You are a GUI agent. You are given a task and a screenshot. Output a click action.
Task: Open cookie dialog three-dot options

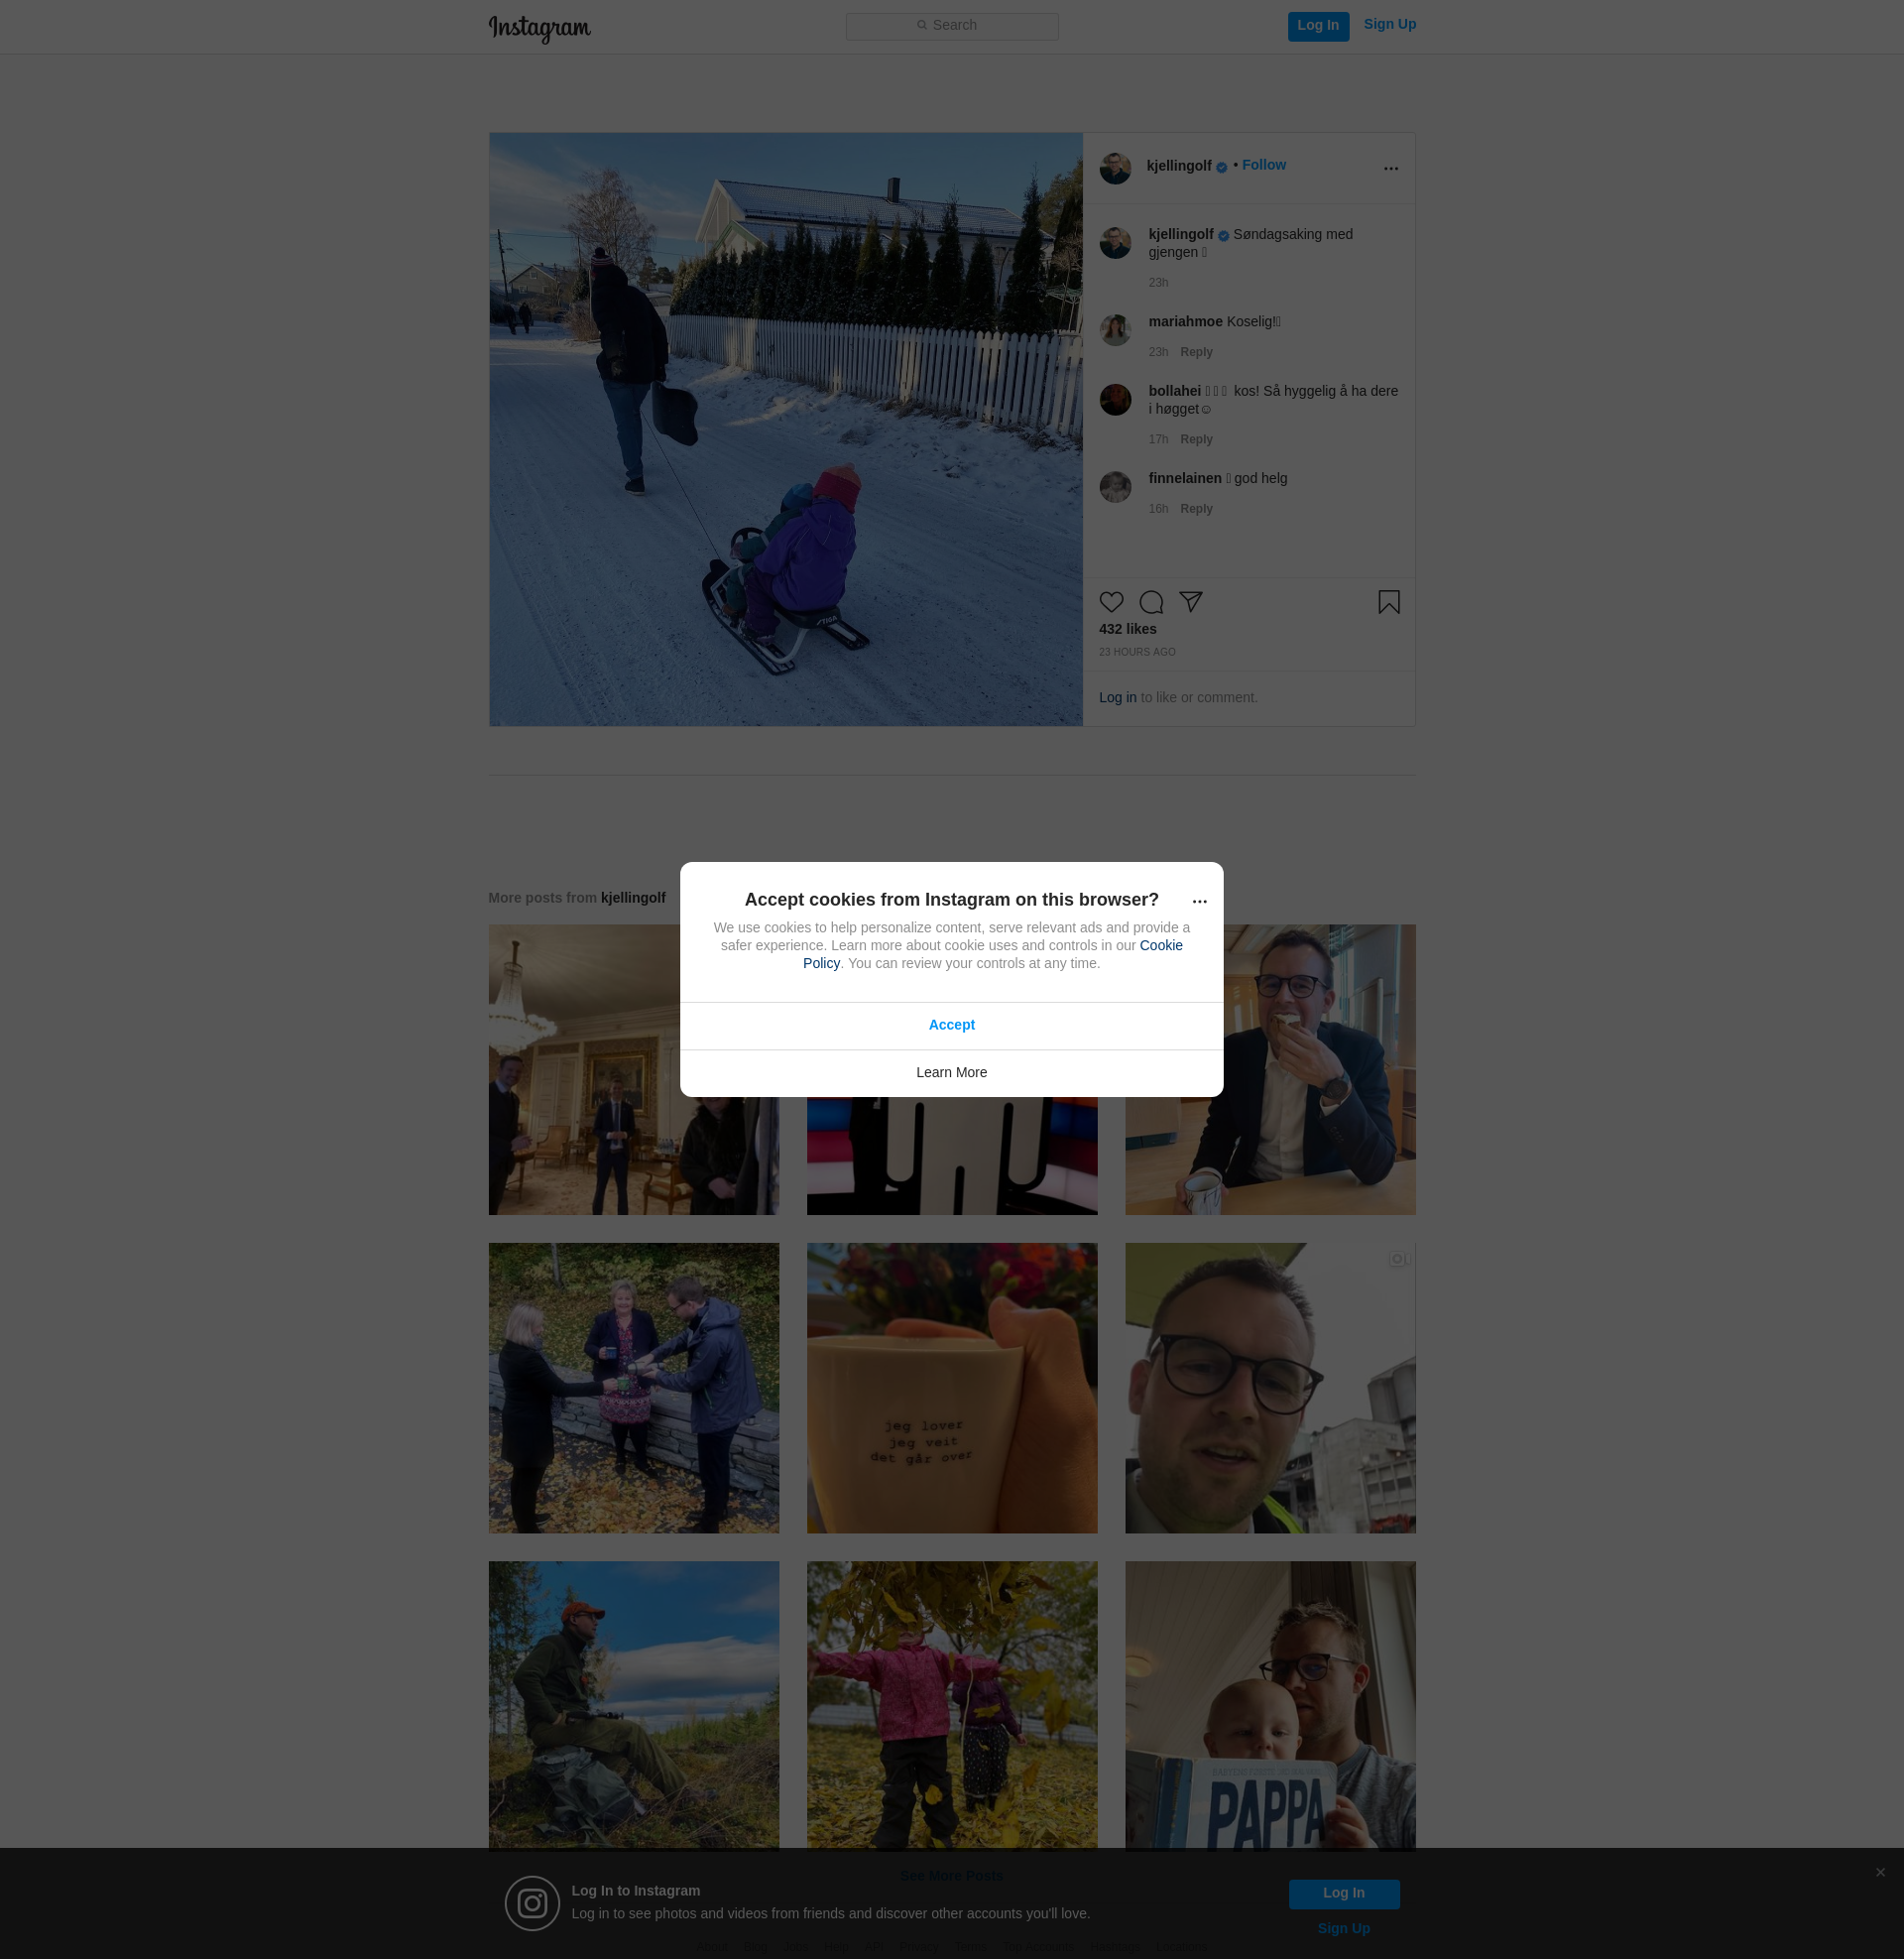[1200, 901]
